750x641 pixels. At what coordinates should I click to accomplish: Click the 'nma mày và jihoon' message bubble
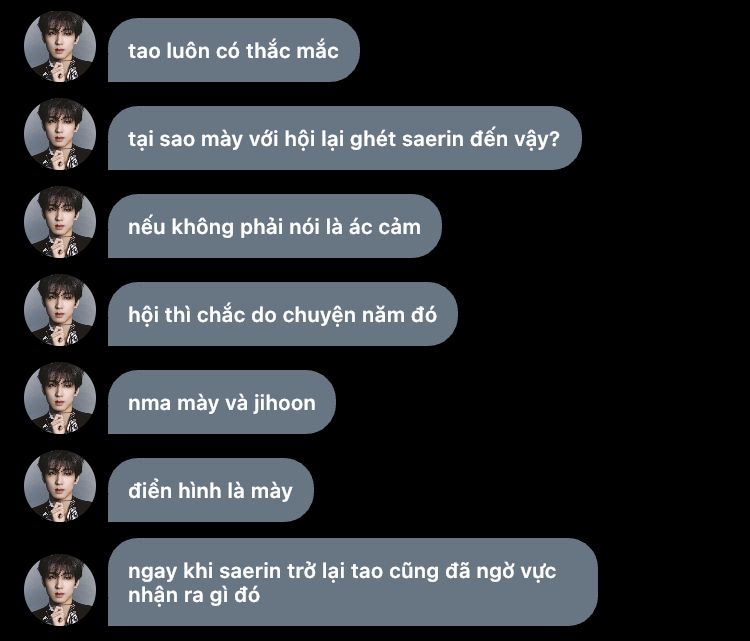222,402
